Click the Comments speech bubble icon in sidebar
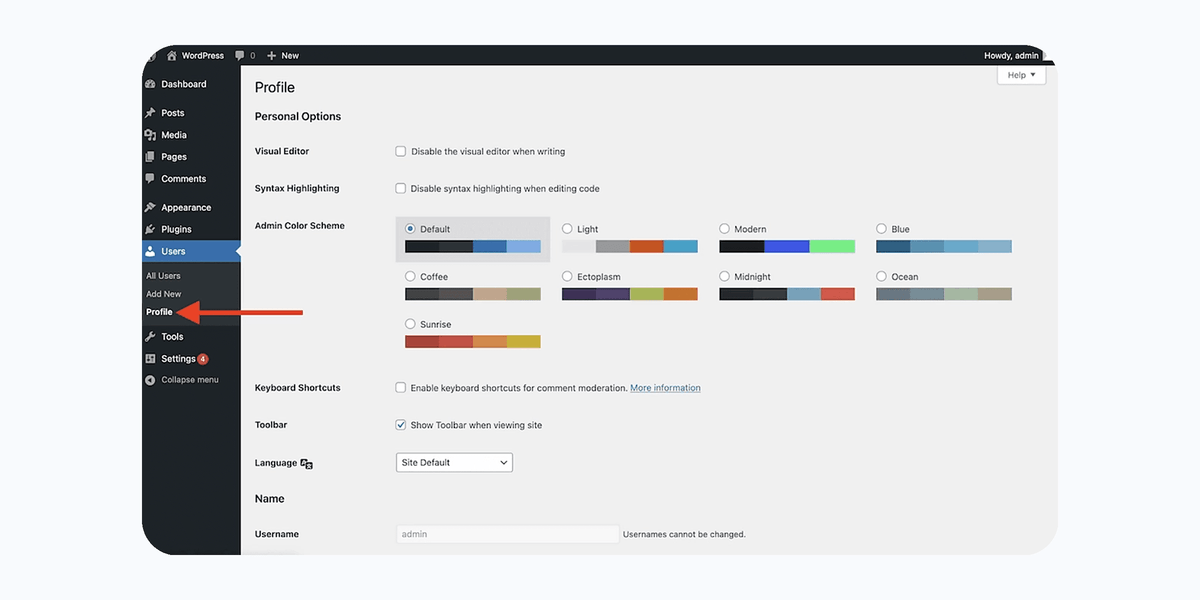The image size is (1200, 600). click(x=150, y=179)
